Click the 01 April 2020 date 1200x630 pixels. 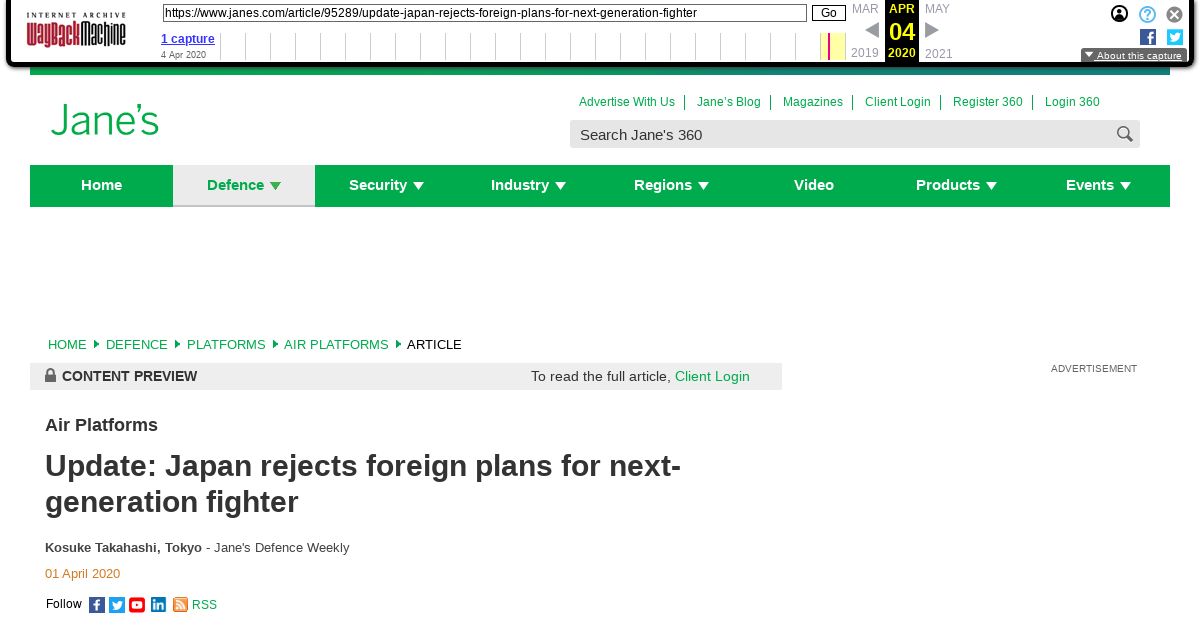pos(82,574)
